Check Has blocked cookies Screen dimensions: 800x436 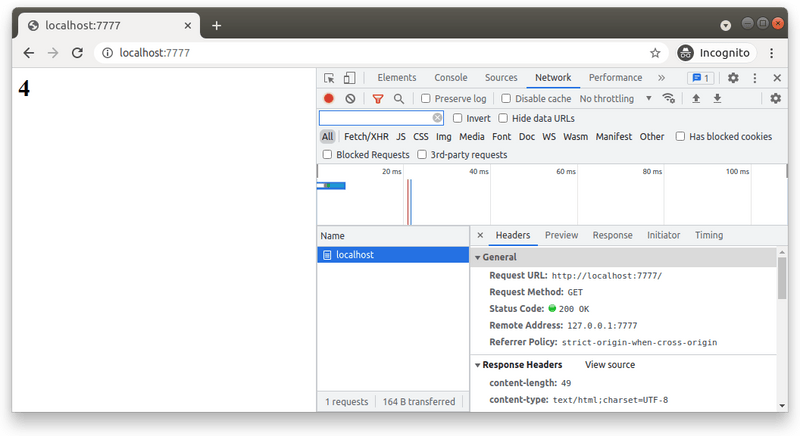coord(680,136)
